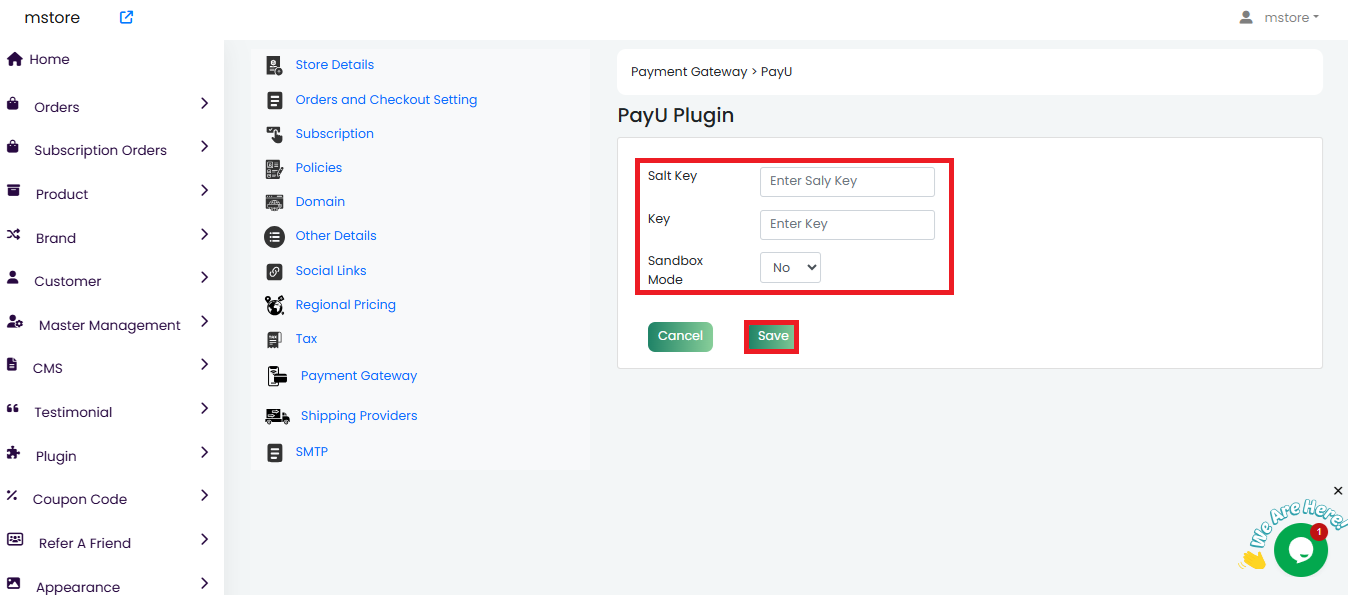Go to Home in the sidebar

49,59
